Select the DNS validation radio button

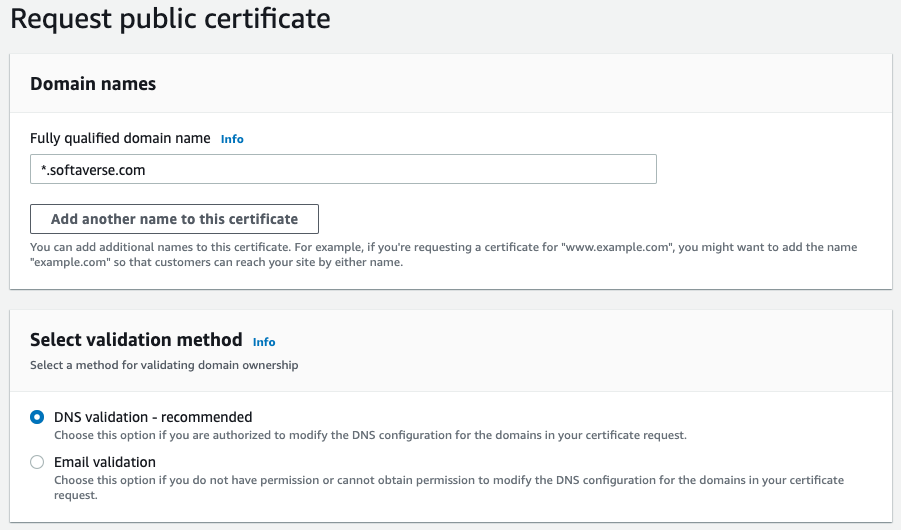click(37, 417)
